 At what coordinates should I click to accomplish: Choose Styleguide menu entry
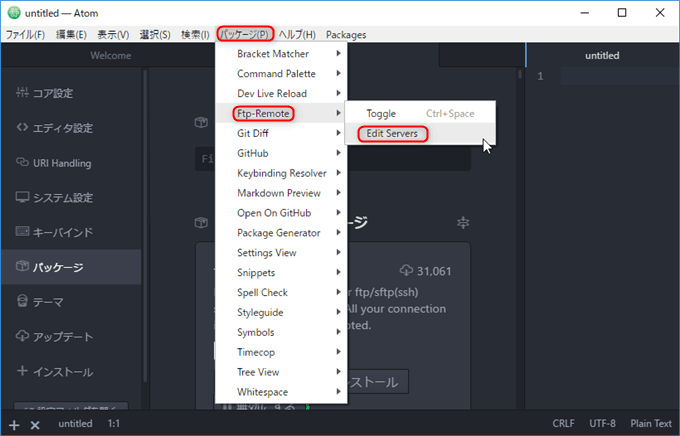click(281, 312)
